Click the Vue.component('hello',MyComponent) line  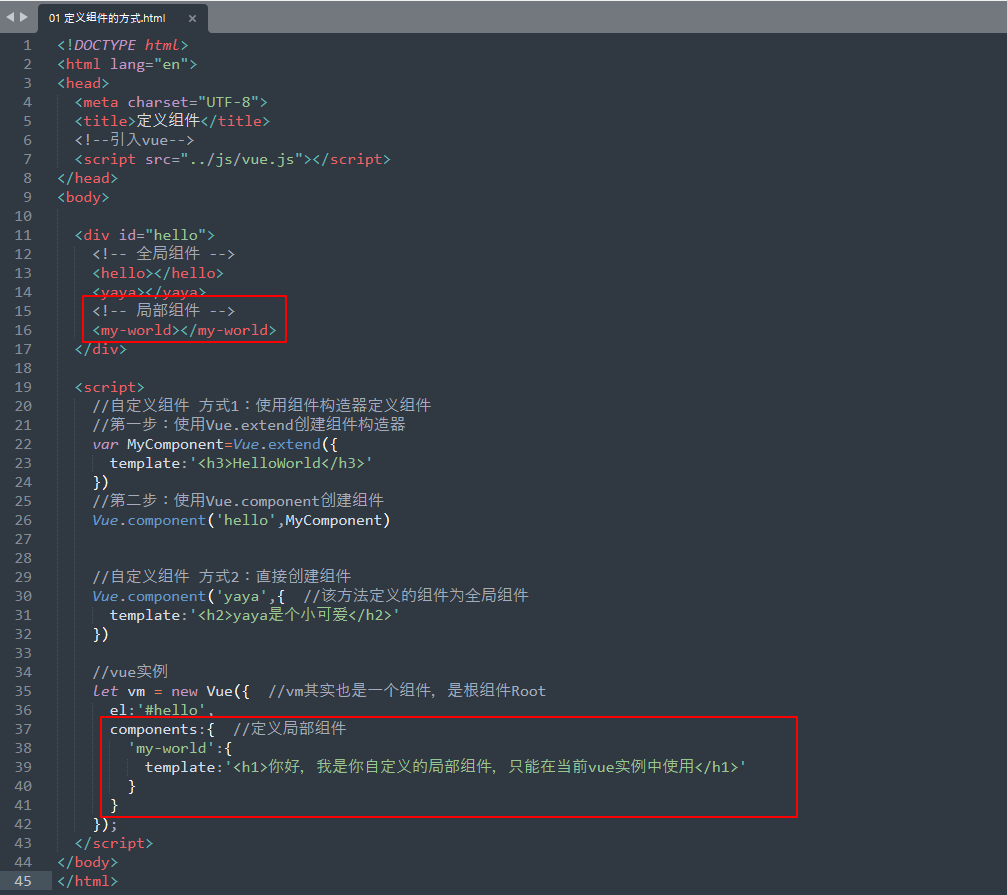[x=241, y=520]
